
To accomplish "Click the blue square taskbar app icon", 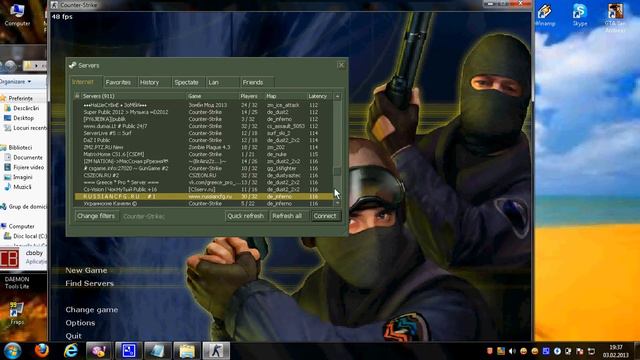I will tap(128, 351).
